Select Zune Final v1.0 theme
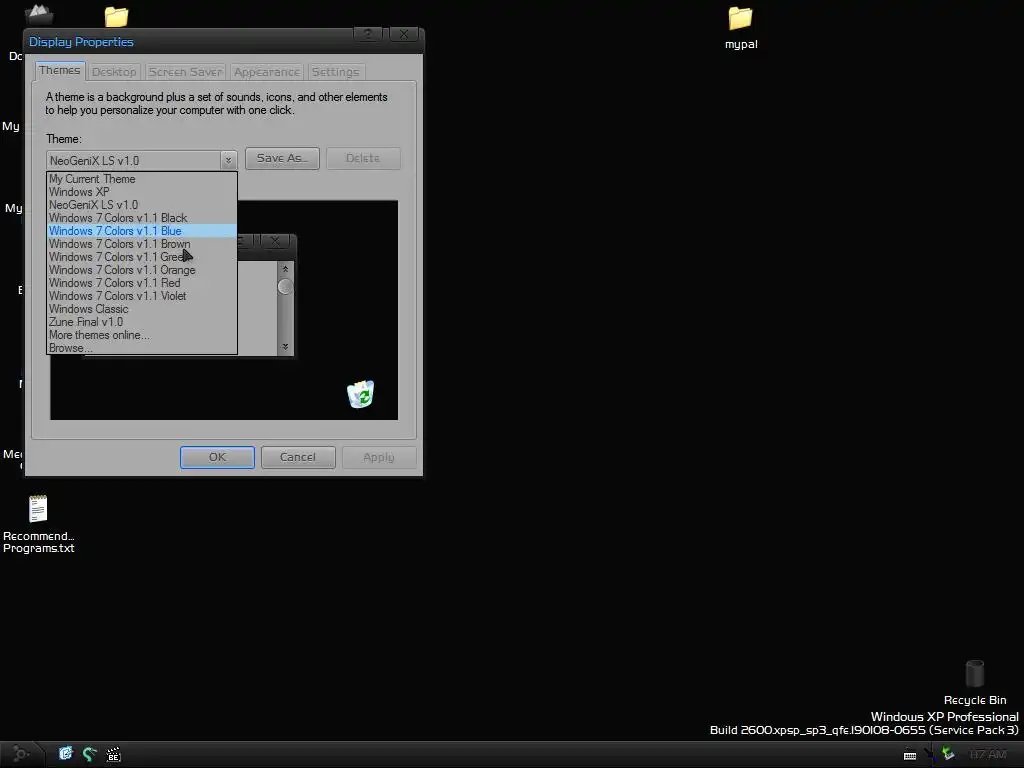The height and width of the screenshot is (768, 1024). [142, 322]
